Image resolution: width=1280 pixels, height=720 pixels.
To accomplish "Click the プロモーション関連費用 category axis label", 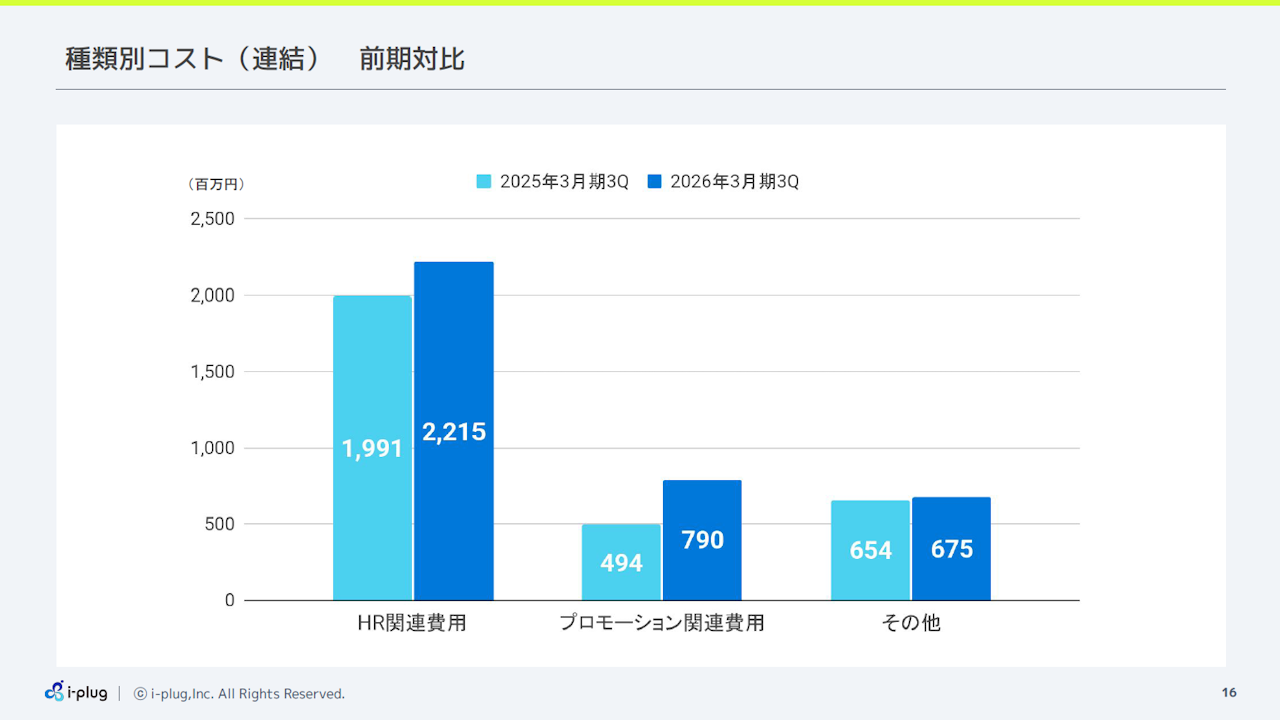I will pos(662,623).
